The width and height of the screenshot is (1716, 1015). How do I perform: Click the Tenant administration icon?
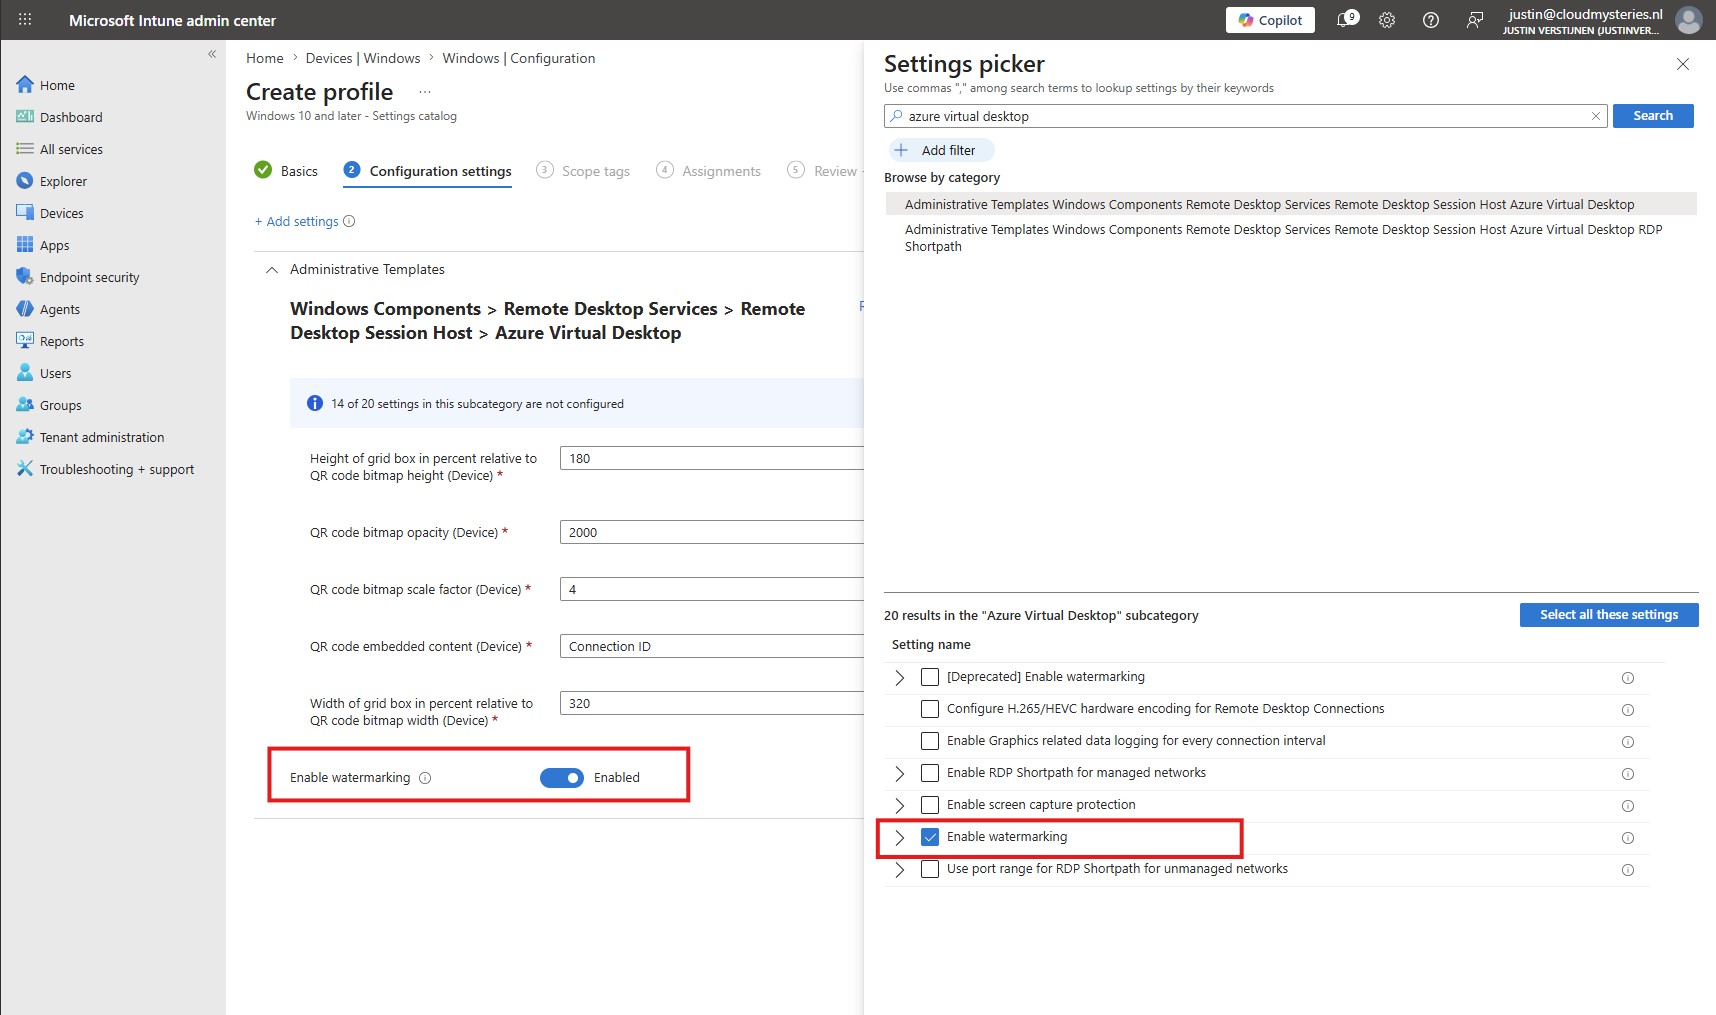click(x=25, y=437)
